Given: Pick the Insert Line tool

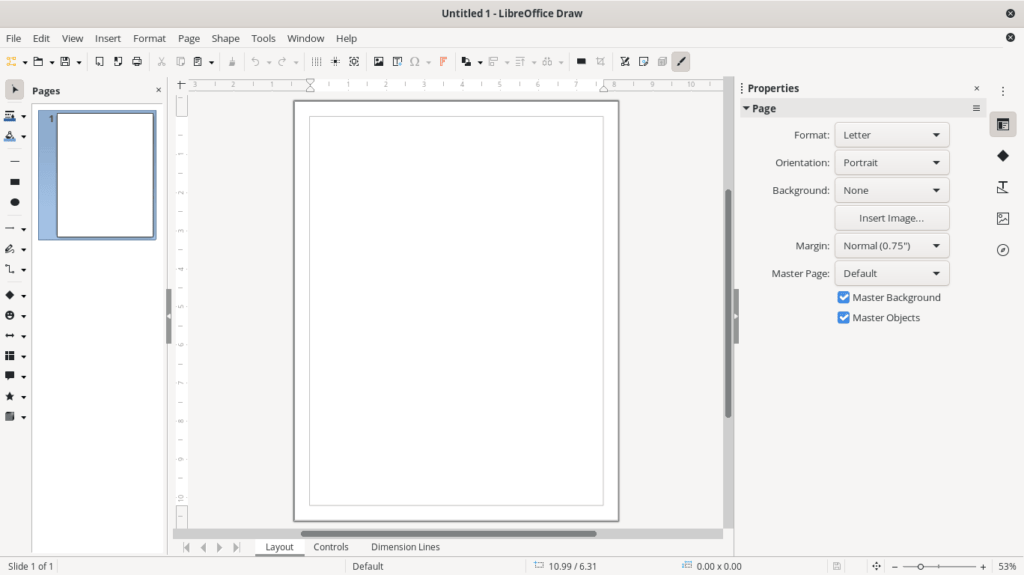Looking at the screenshot, I should click(x=14, y=160).
